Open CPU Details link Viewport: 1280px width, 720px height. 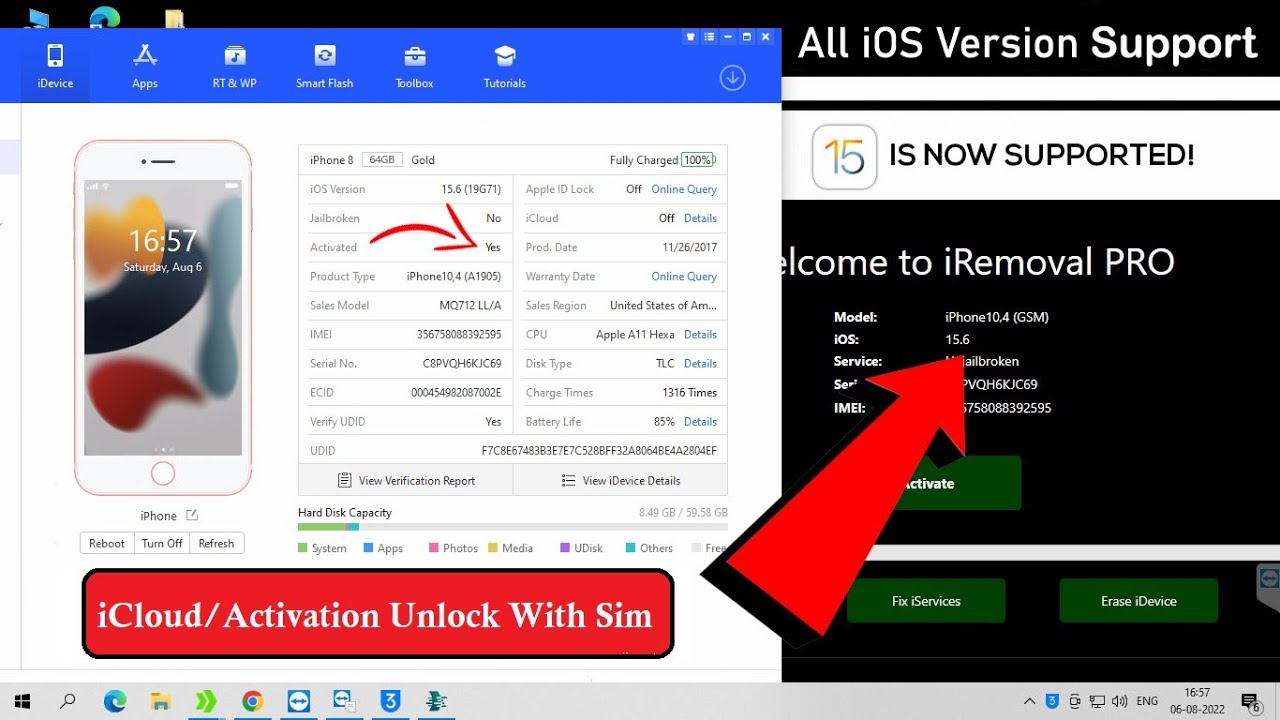pos(700,334)
